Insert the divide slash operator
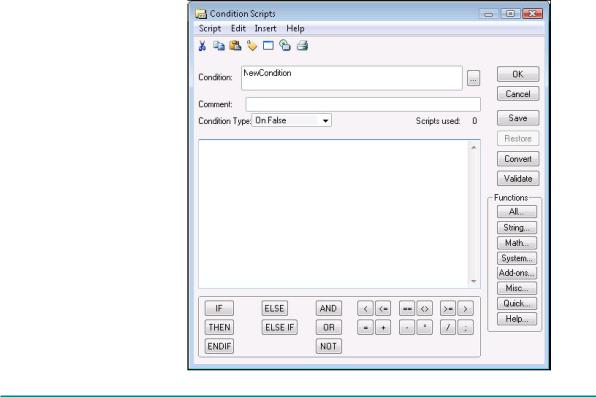The width and height of the screenshot is (596, 397). tap(448, 328)
